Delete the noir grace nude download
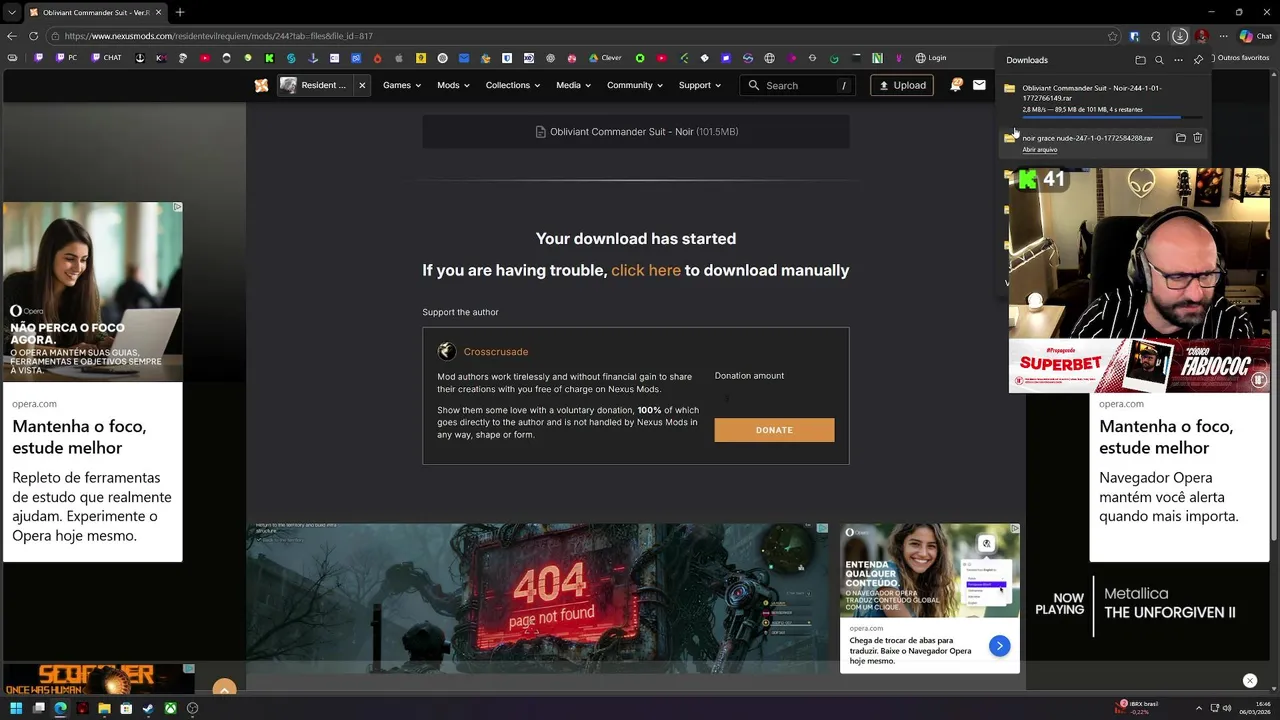Viewport: 1280px width, 720px height. click(x=1198, y=138)
